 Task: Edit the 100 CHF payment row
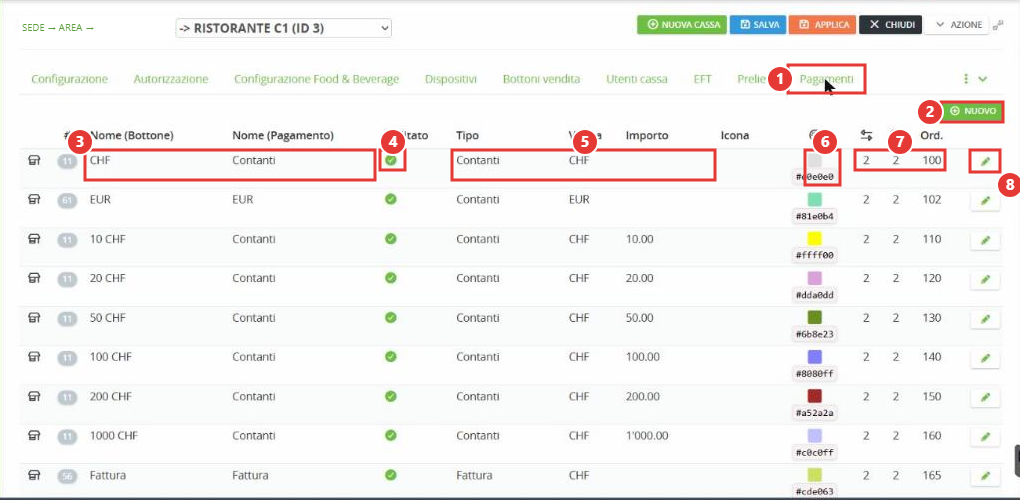tap(985, 358)
